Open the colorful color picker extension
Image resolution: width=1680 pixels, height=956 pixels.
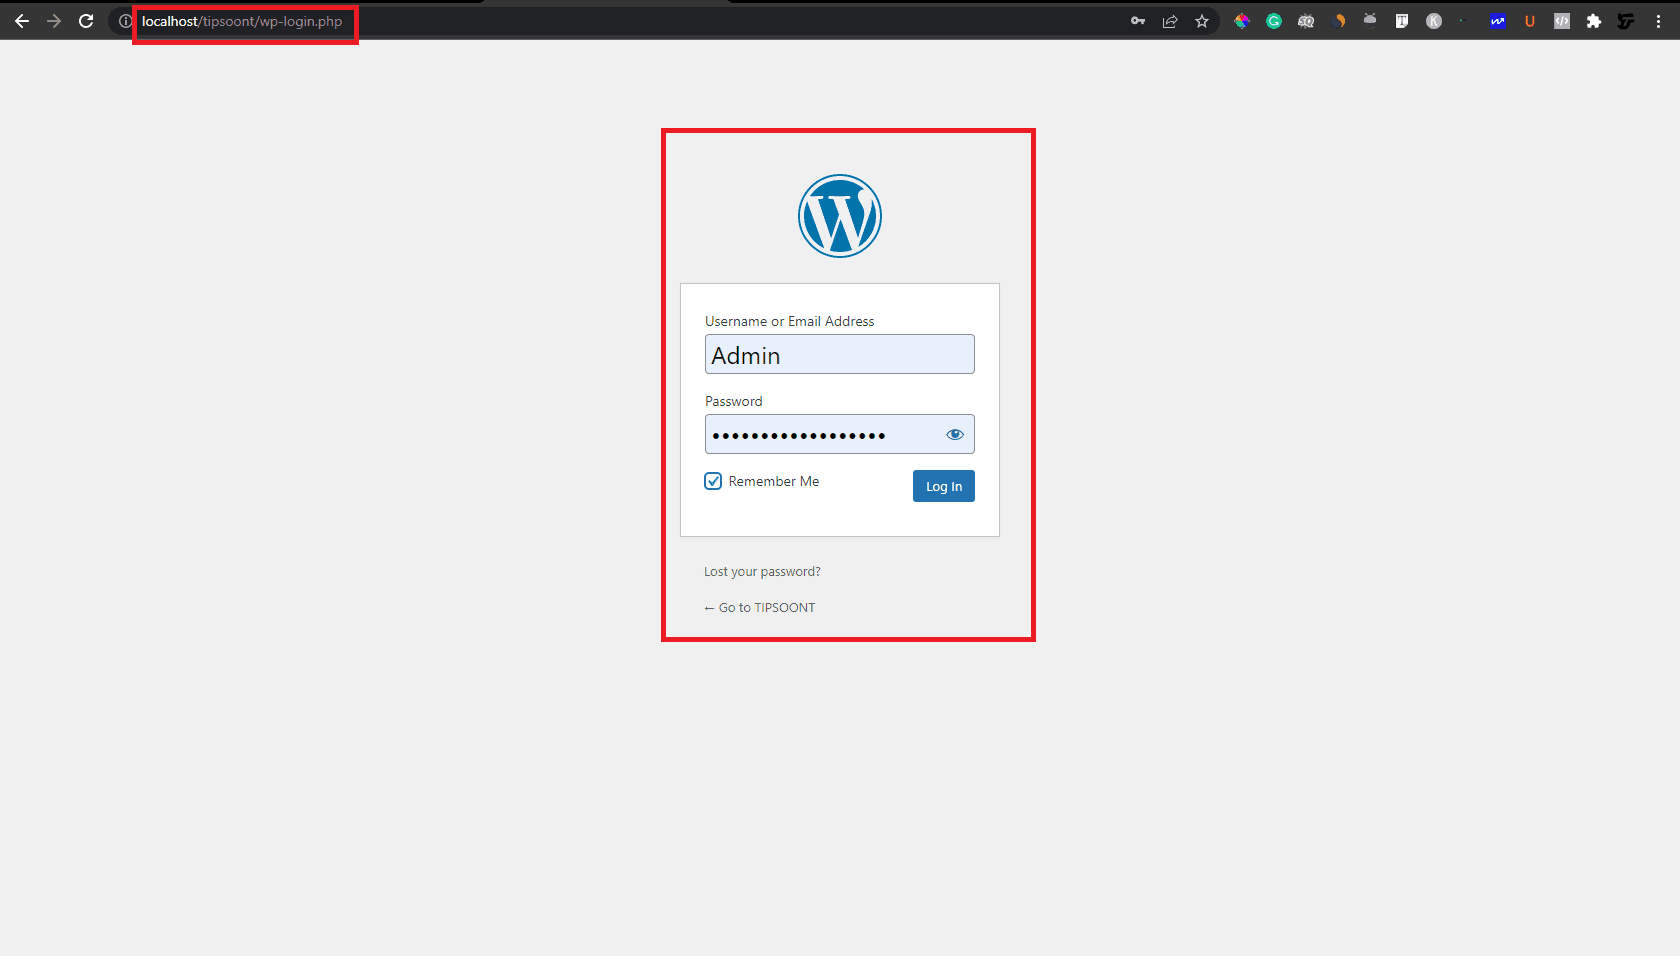click(1242, 21)
